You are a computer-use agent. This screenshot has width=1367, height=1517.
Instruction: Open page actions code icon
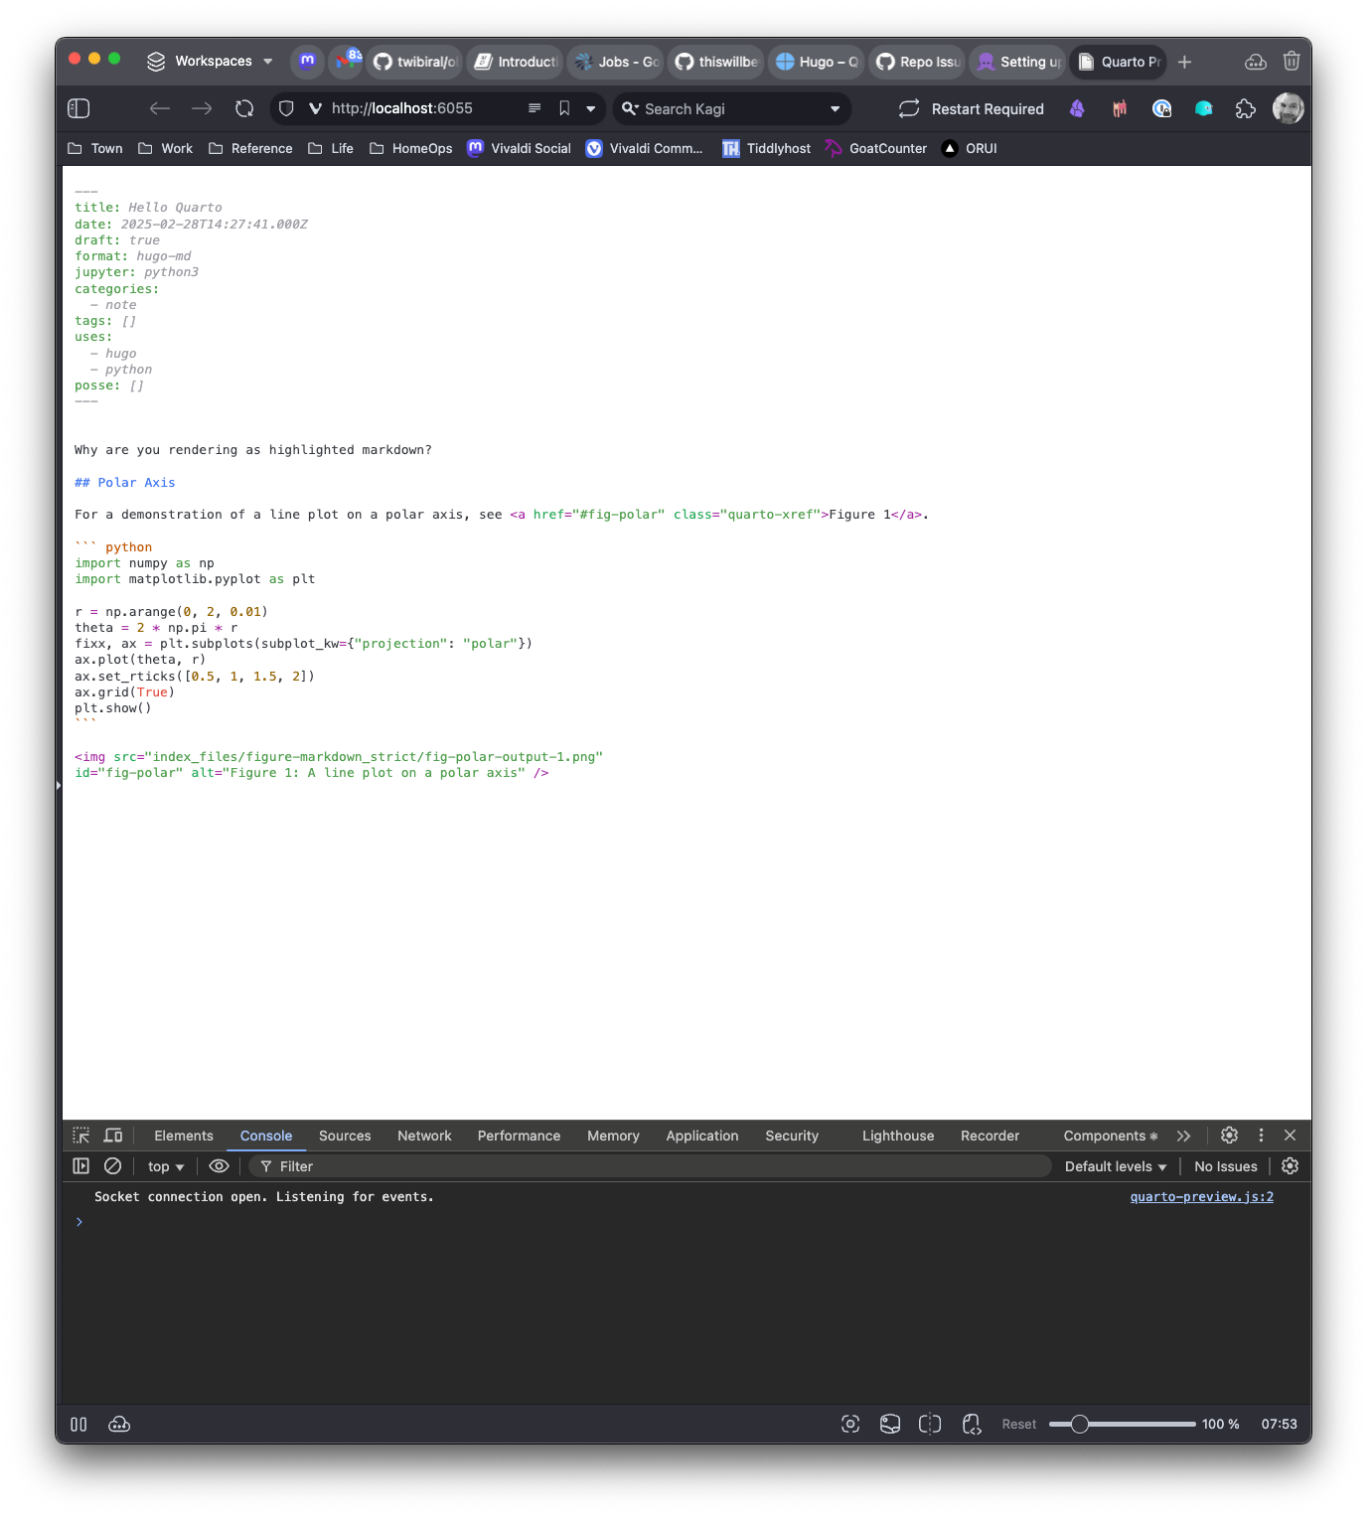pos(971,1425)
